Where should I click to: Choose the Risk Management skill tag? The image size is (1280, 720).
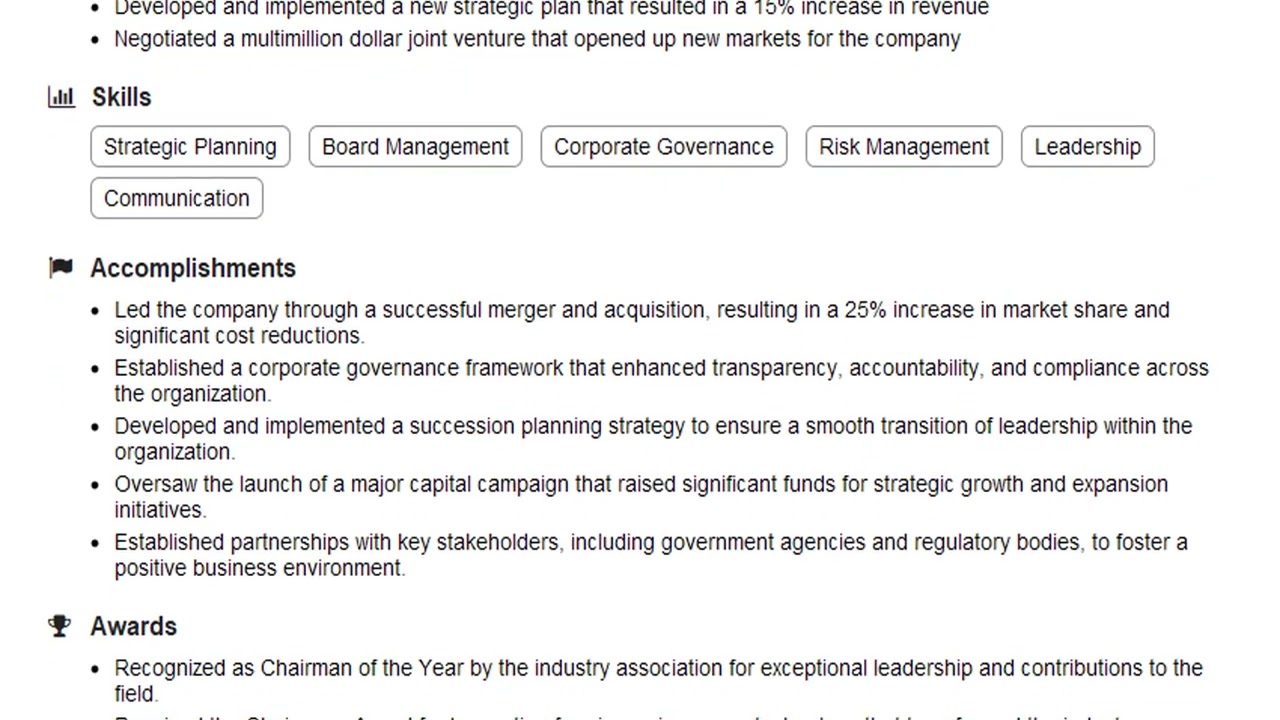coord(903,147)
